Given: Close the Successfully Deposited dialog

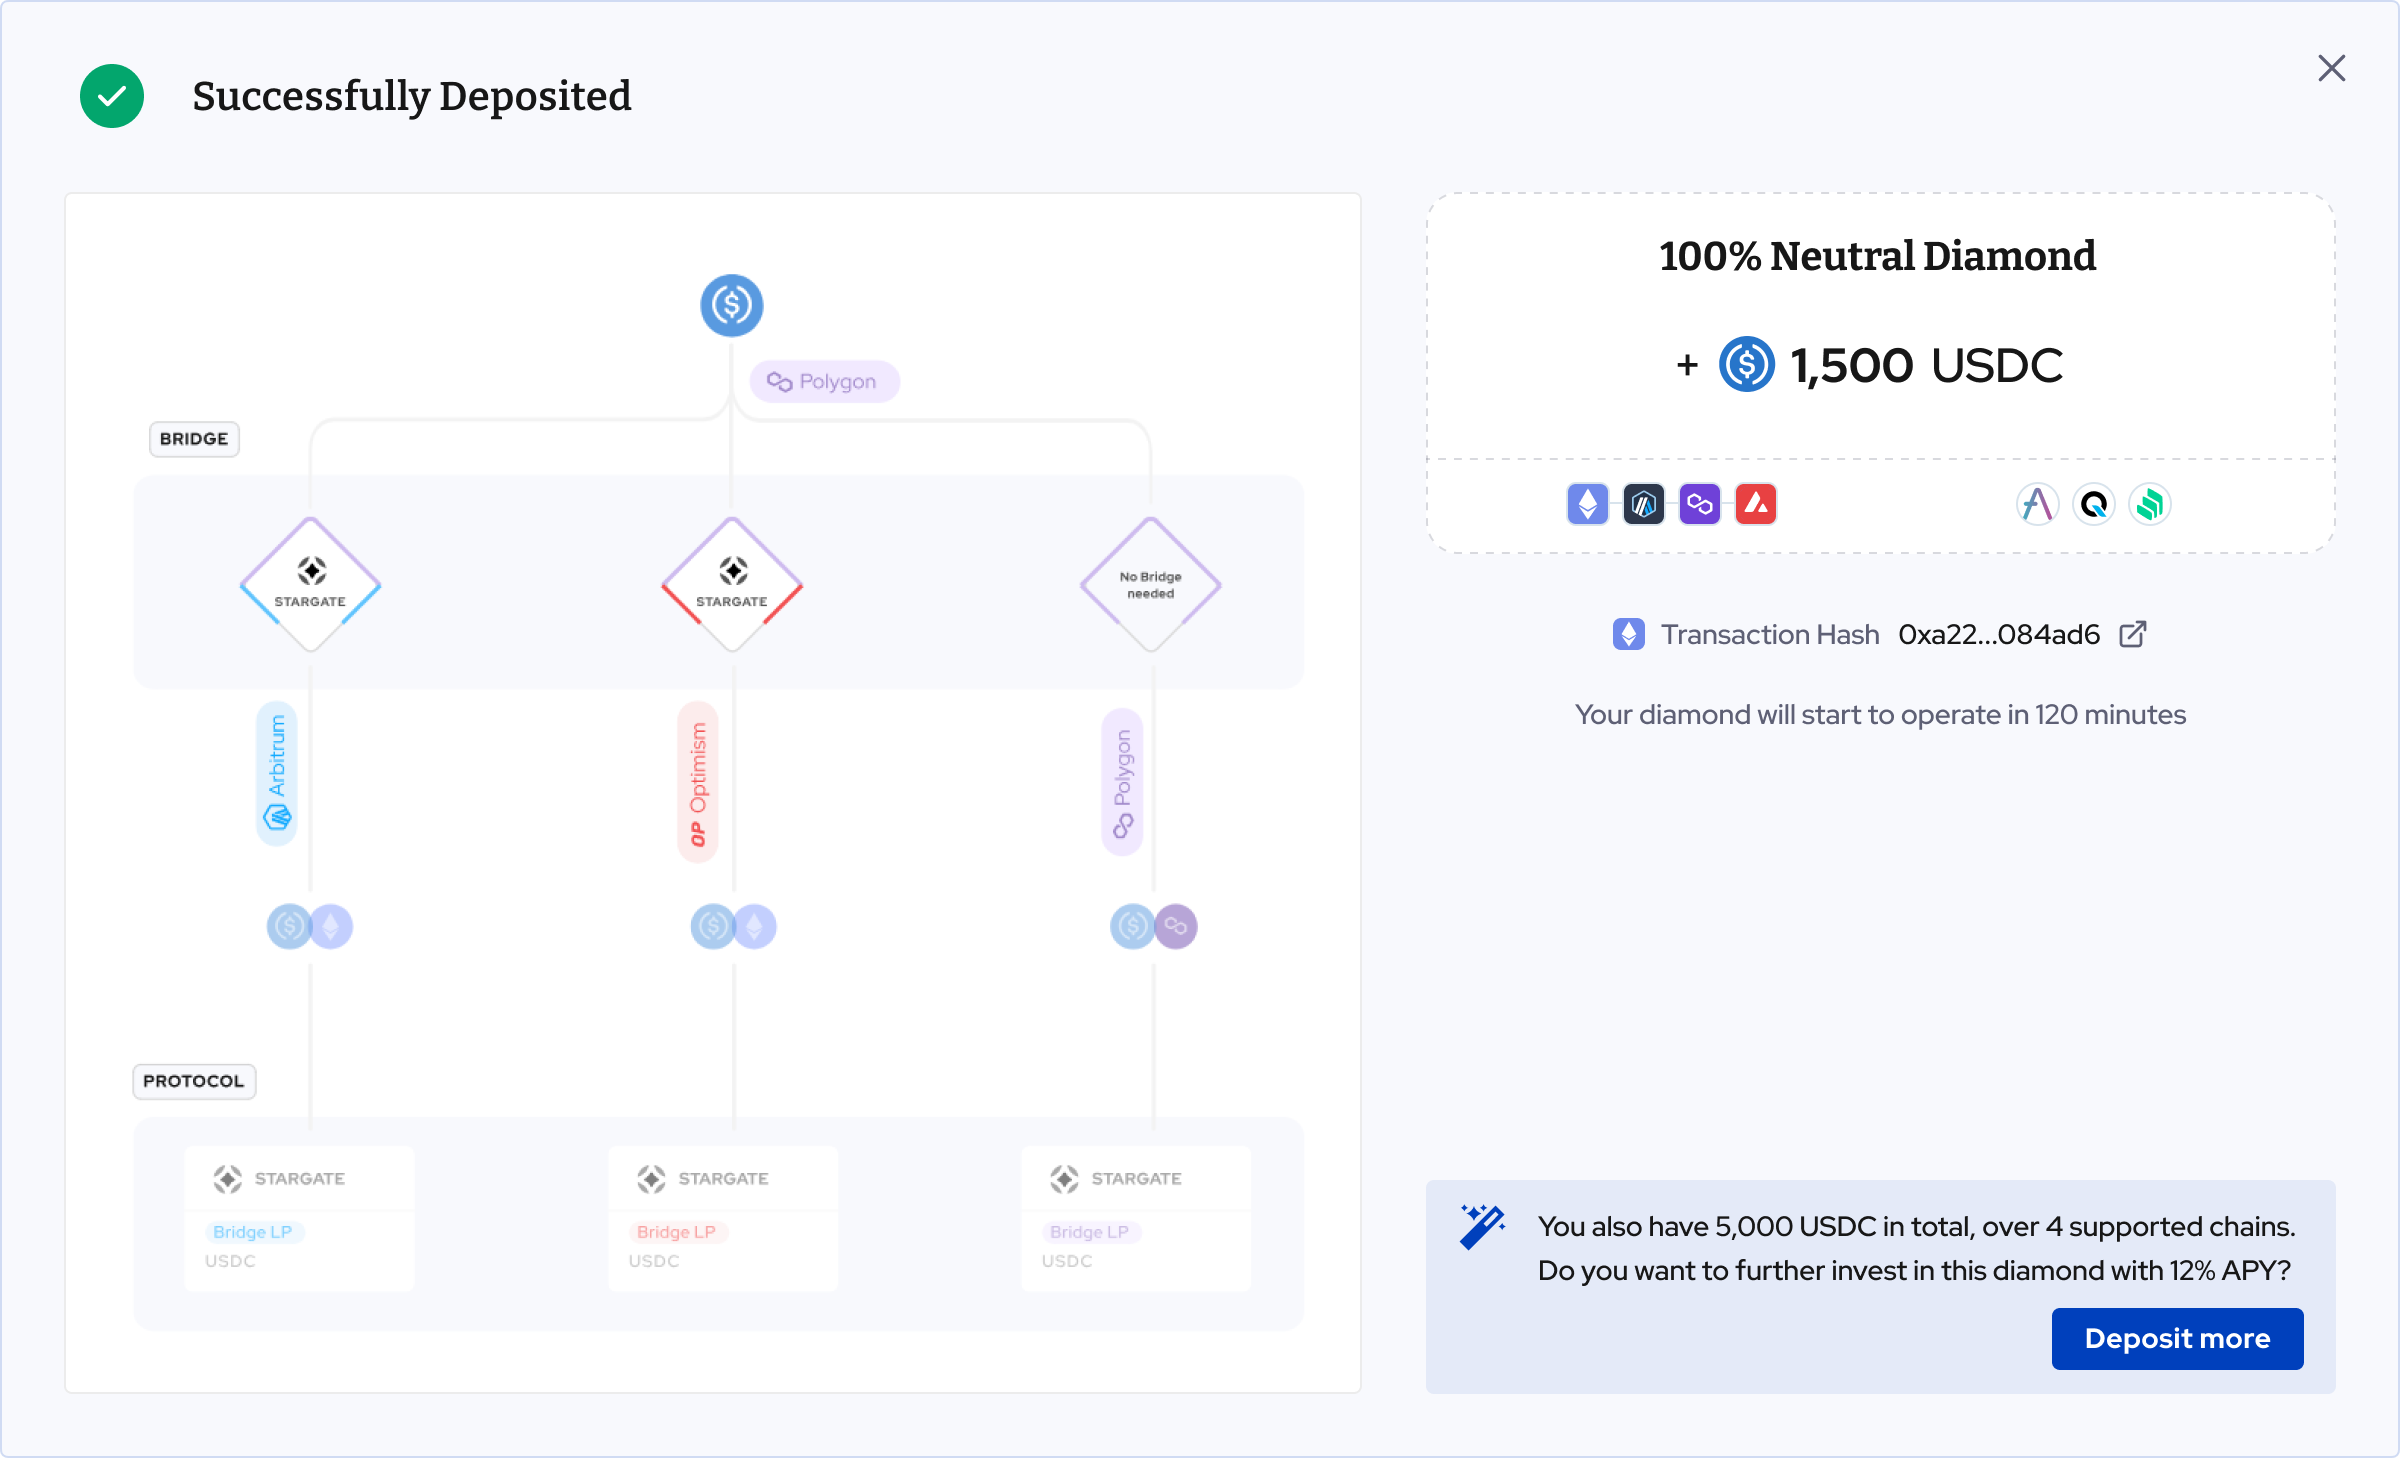Looking at the screenshot, I should coord(2331,68).
